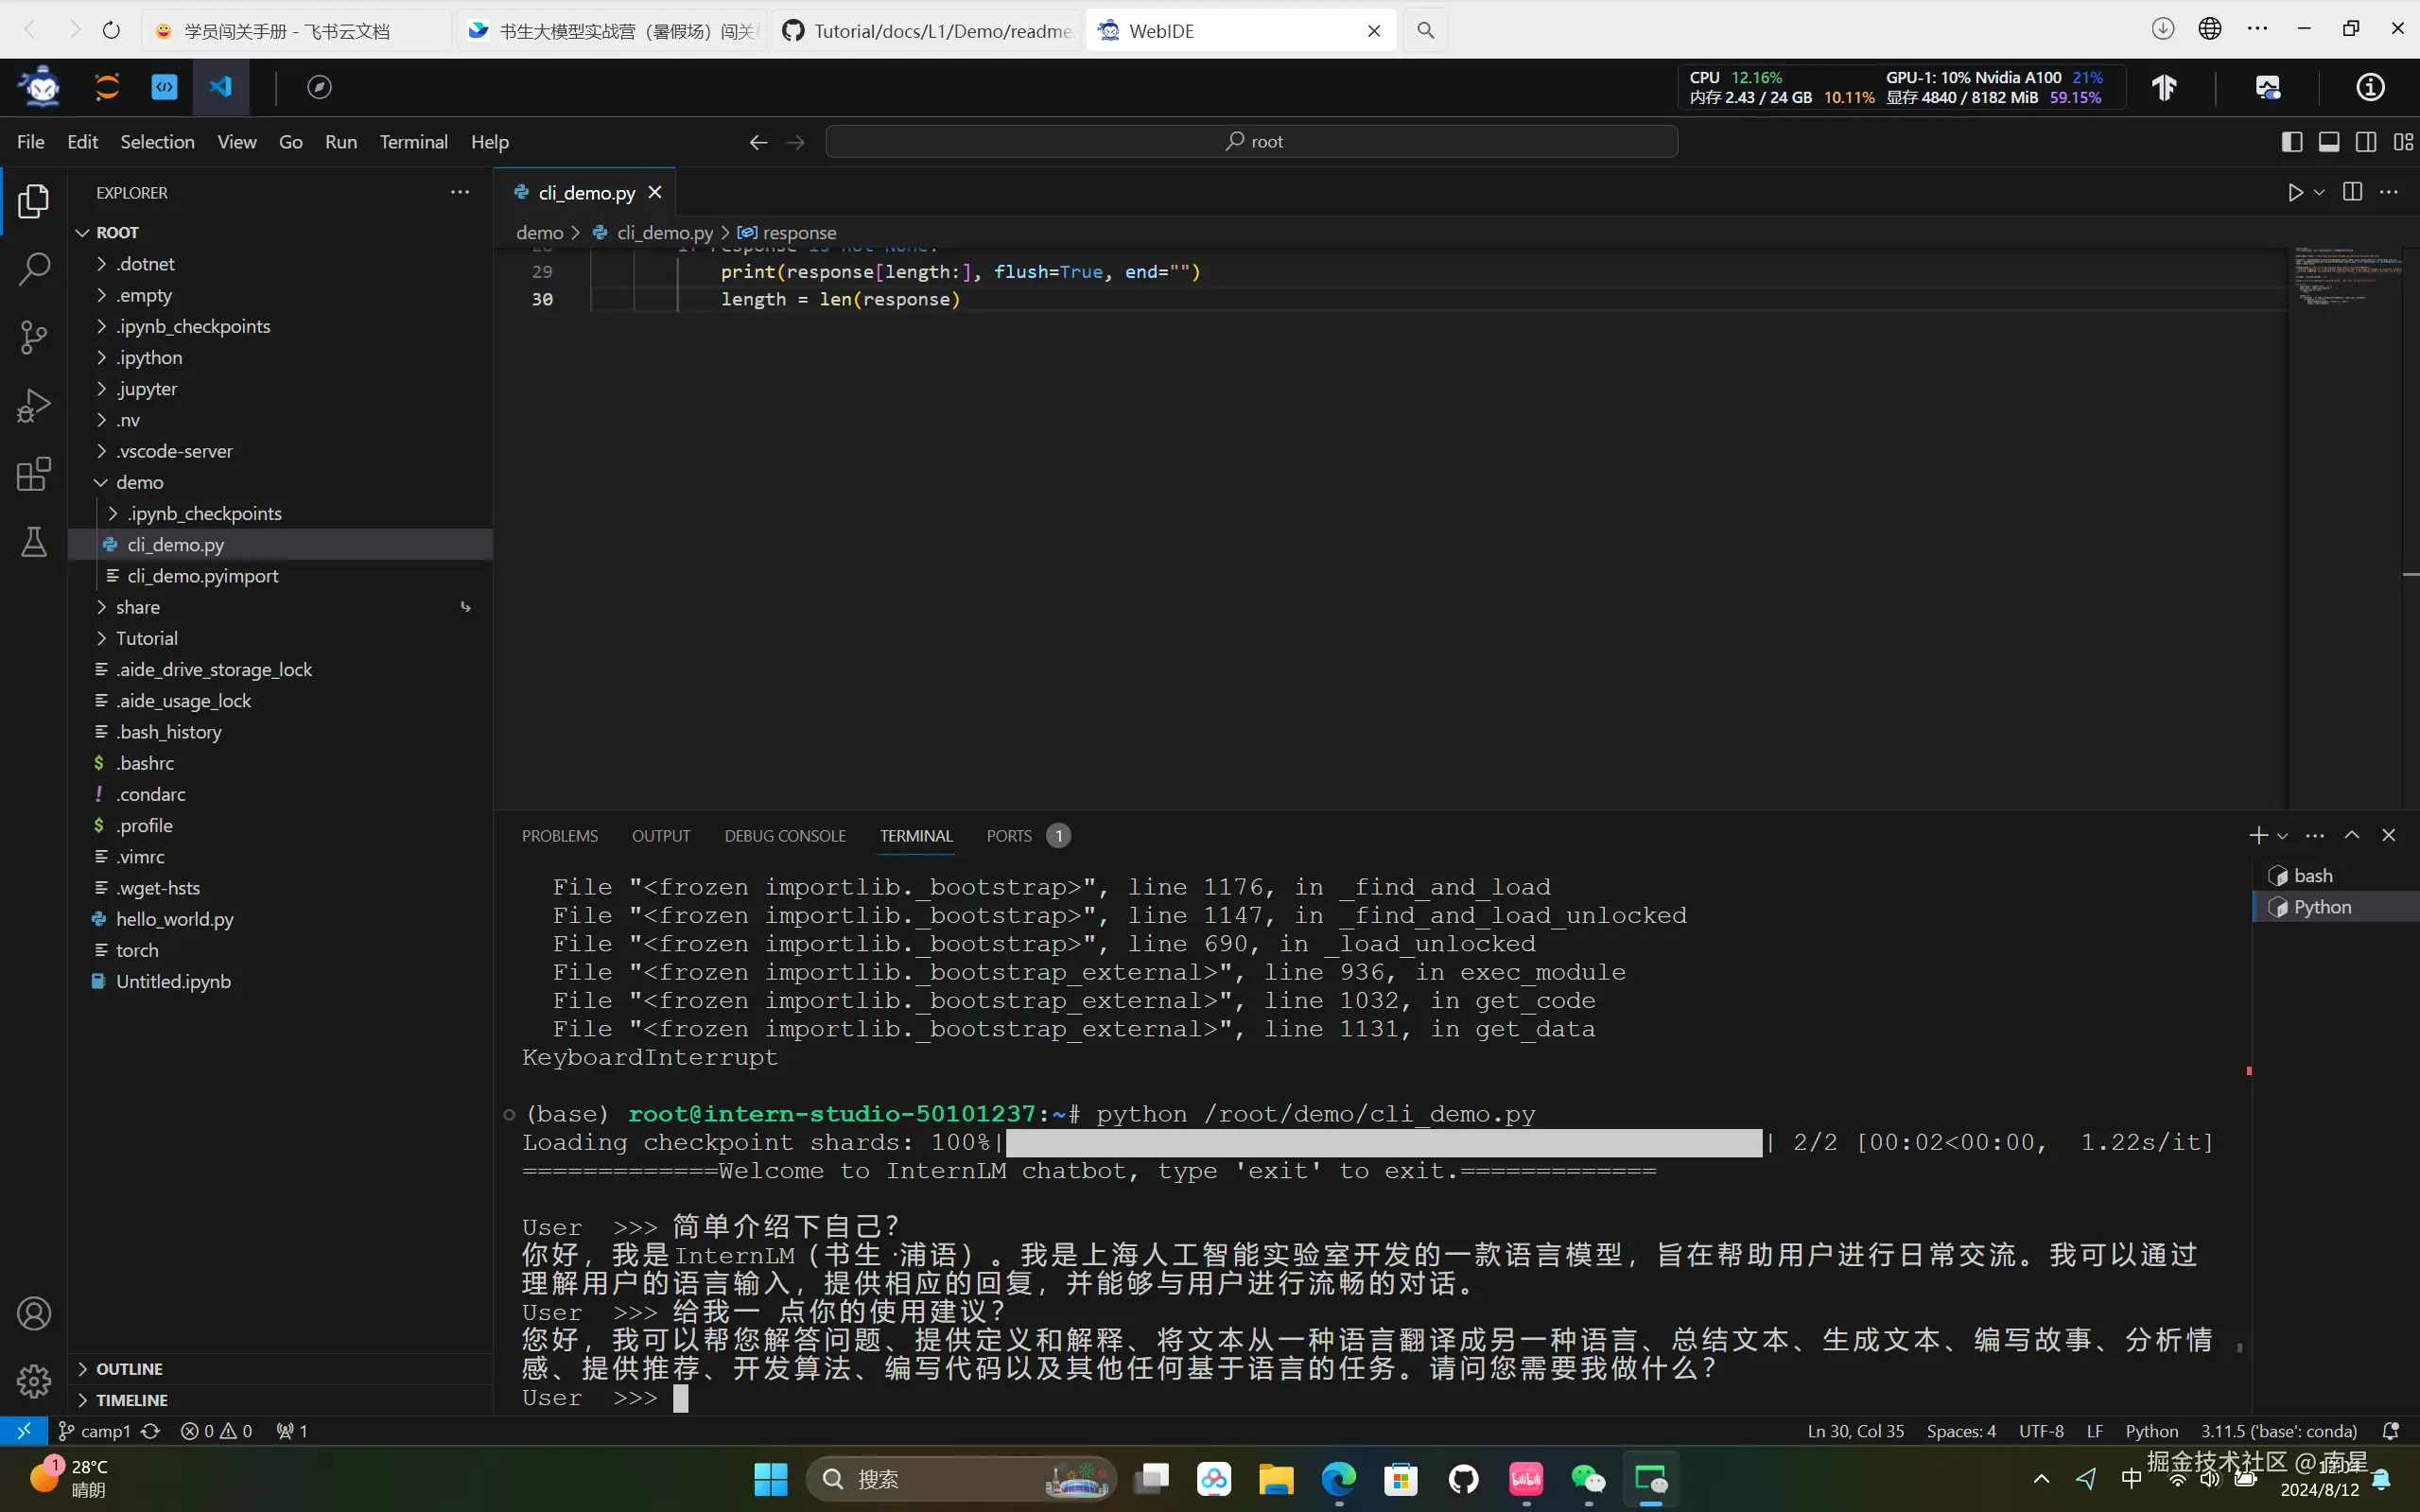Click the split editor right icon
This screenshot has height=1512, width=2420.
pos(2352,192)
